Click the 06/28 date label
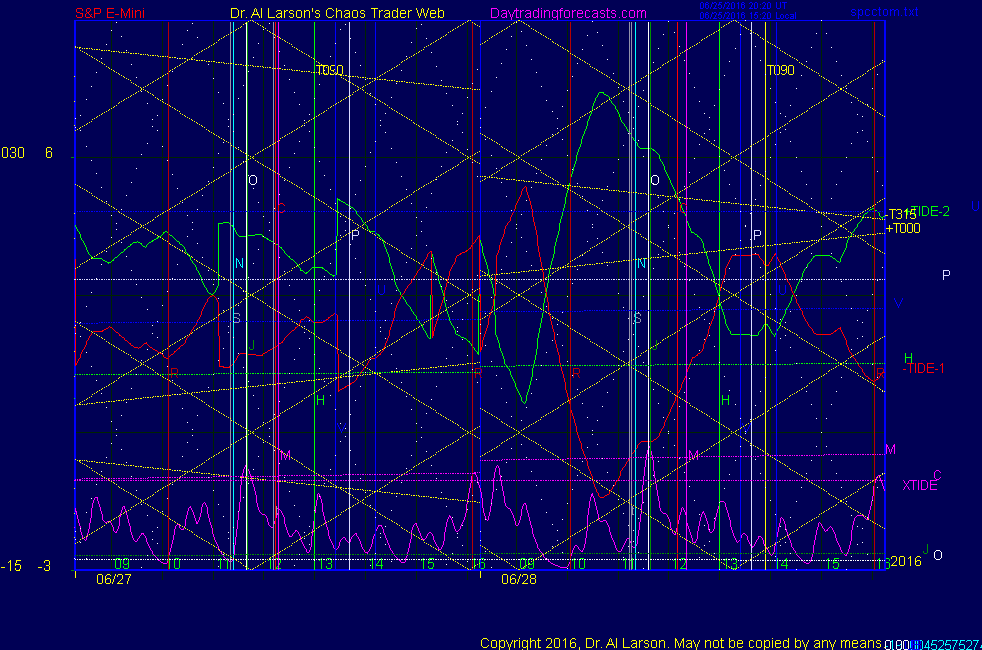 (x=517, y=578)
